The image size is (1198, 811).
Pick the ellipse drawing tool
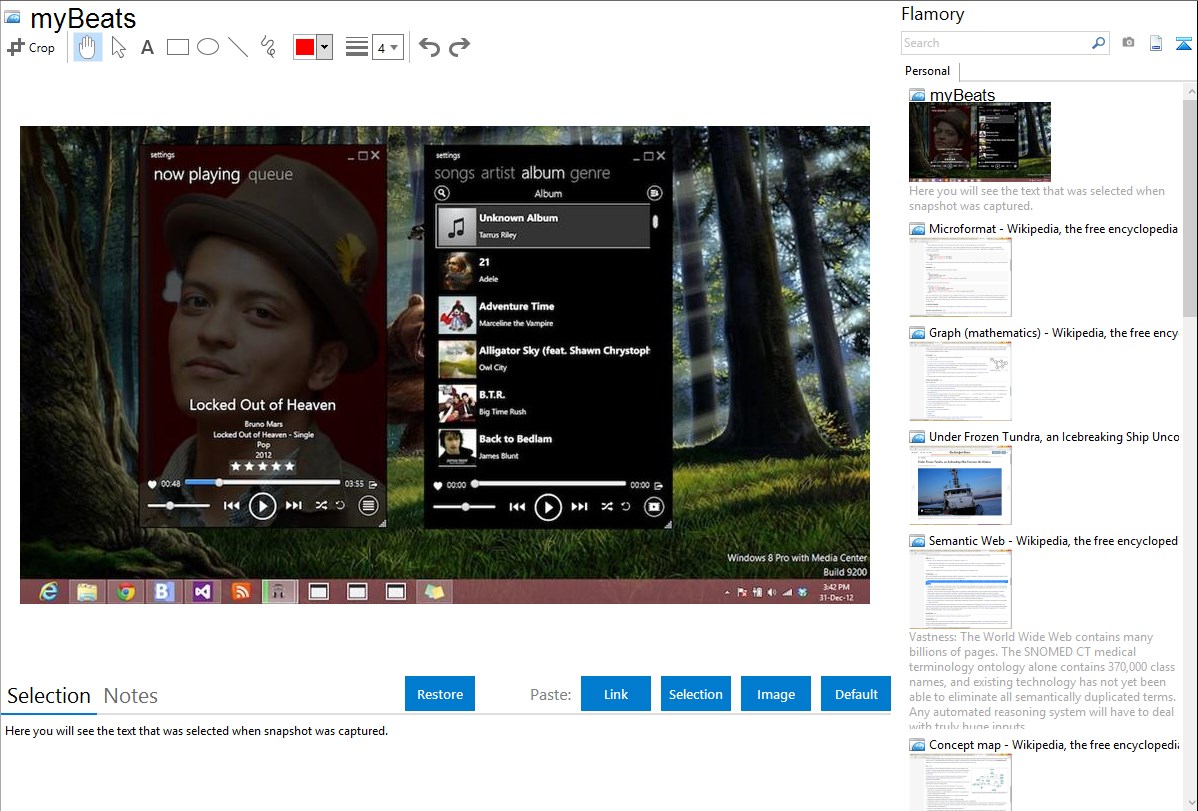coord(208,47)
